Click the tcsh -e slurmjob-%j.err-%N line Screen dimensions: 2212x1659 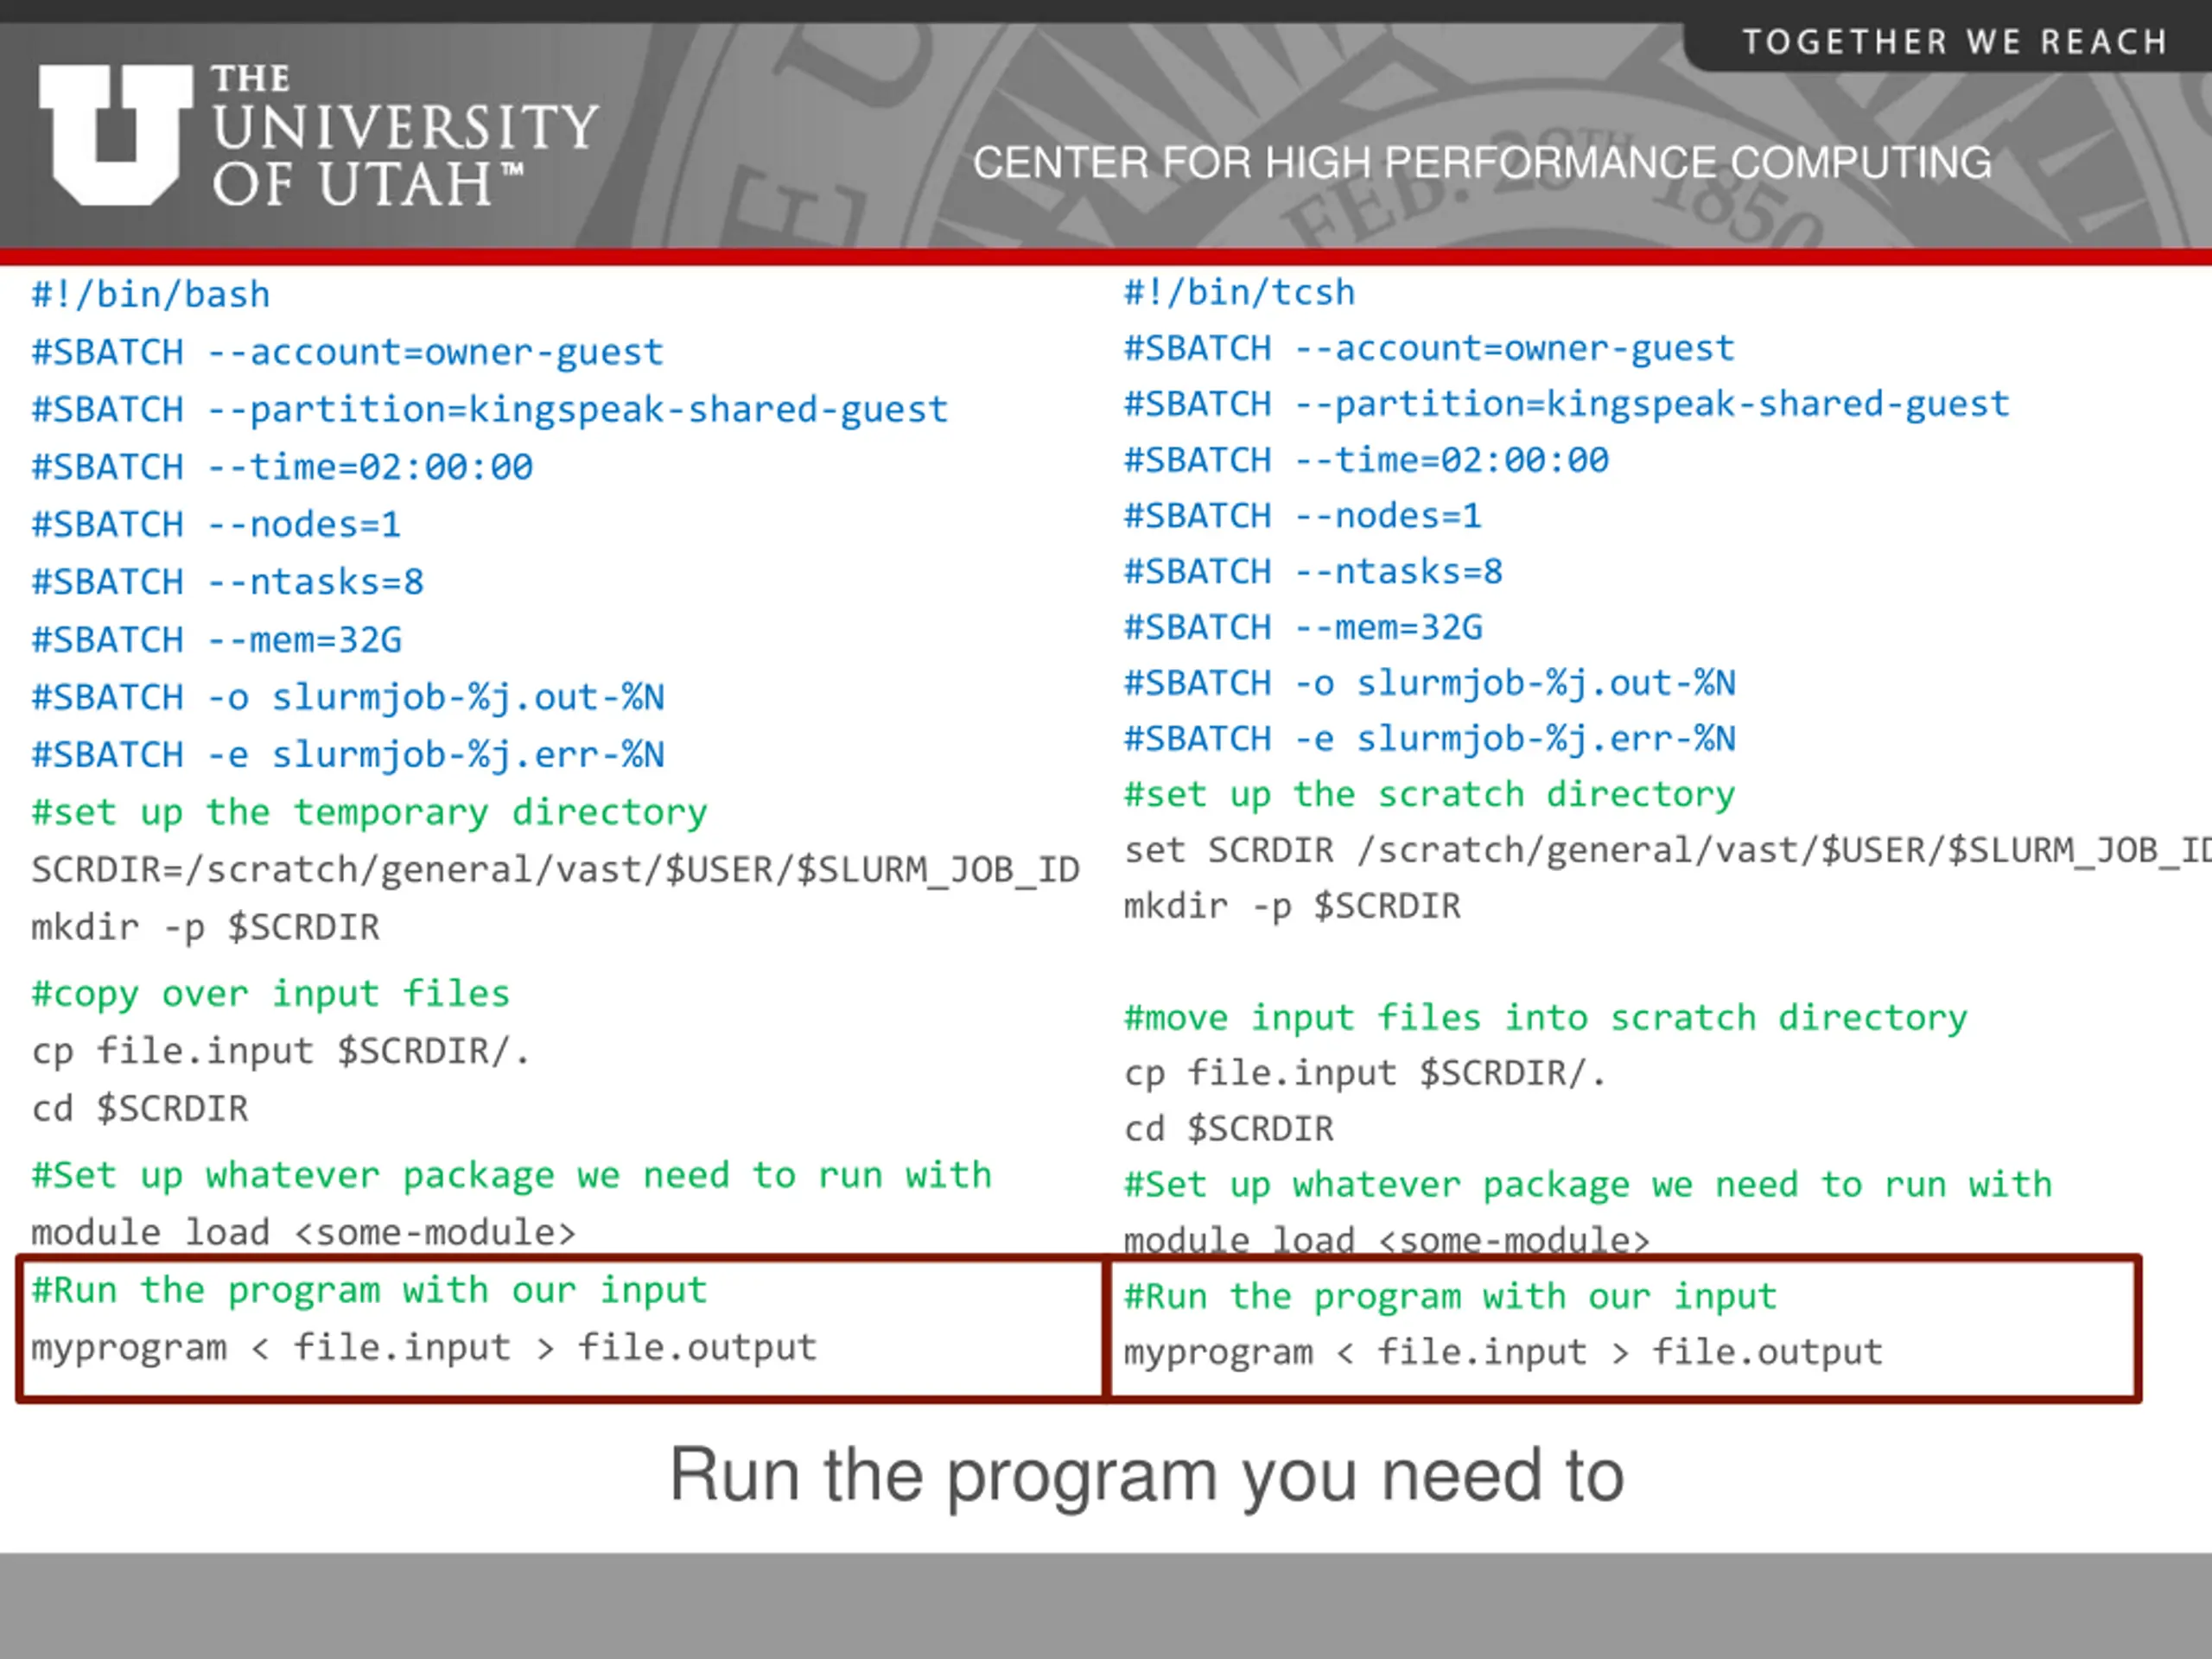click(1429, 738)
